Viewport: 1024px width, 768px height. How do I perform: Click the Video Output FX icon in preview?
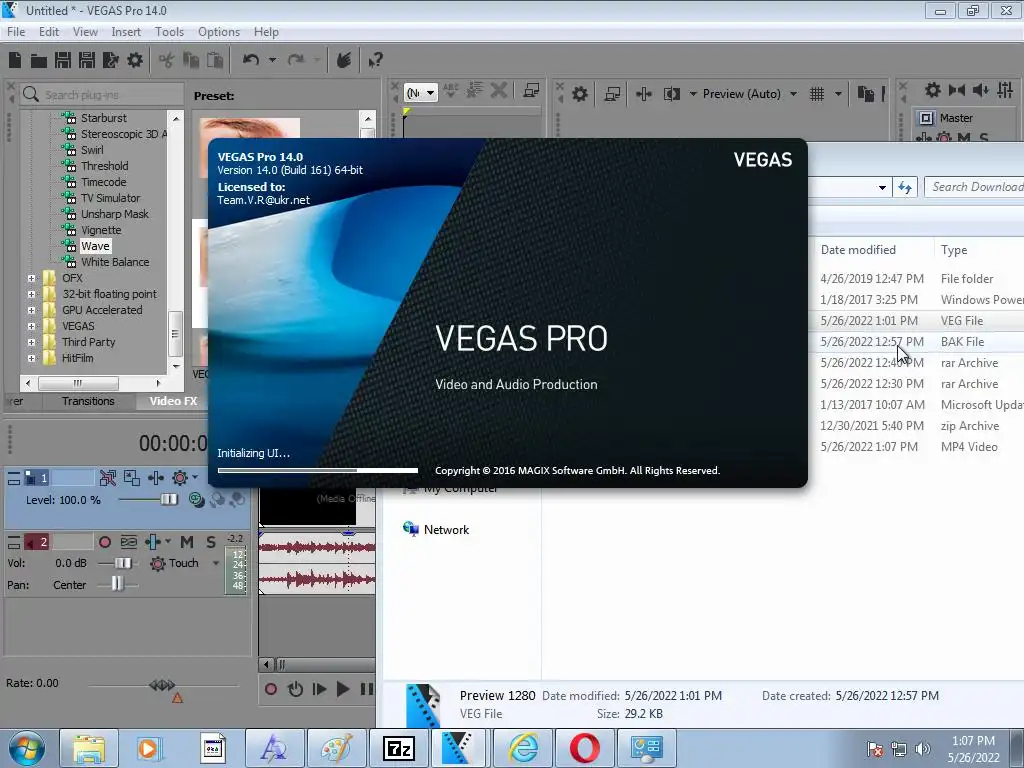point(643,94)
